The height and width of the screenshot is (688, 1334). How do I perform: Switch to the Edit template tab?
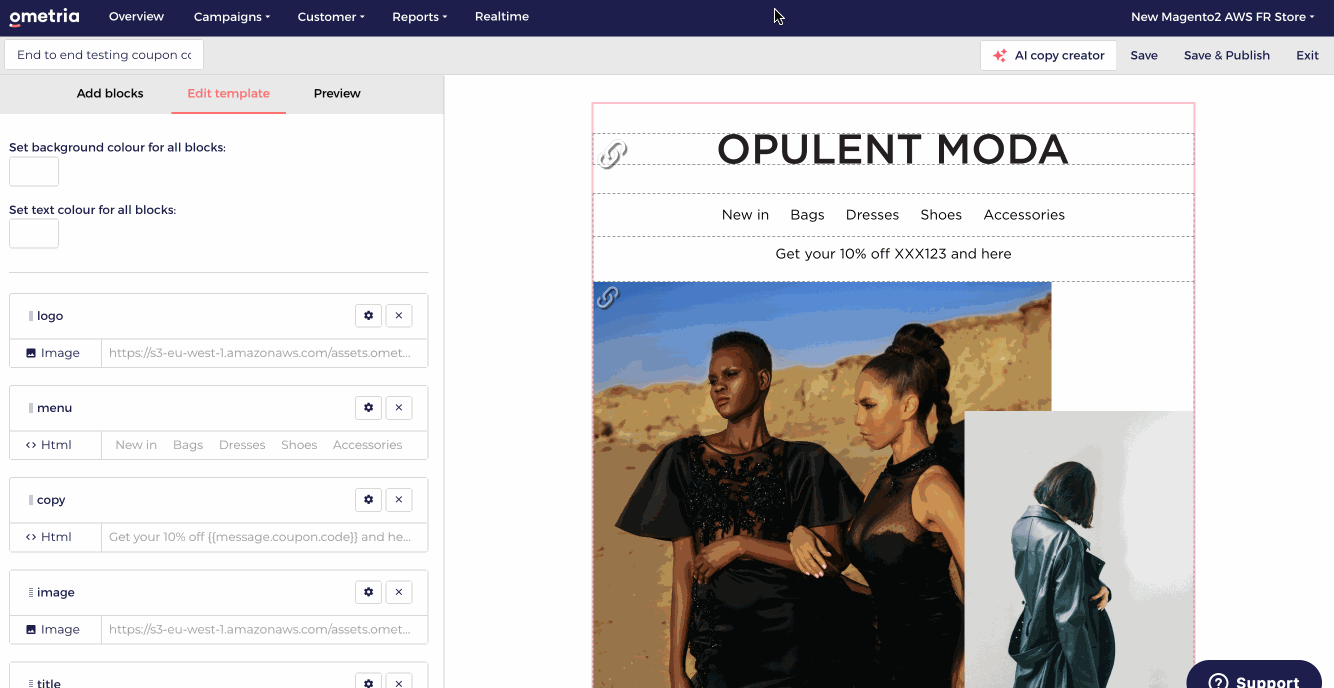coord(228,93)
